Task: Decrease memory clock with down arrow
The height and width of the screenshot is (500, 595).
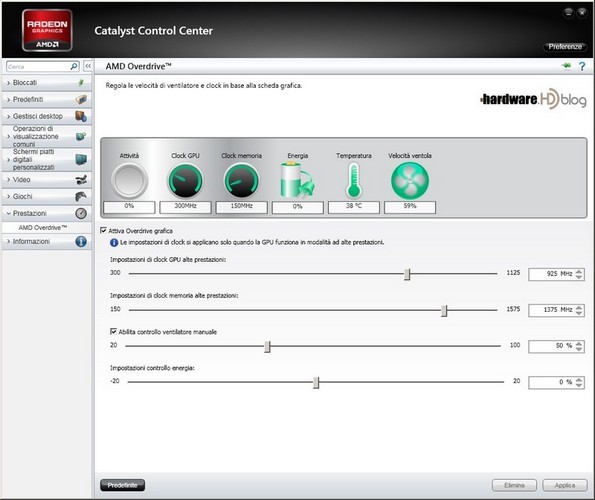Action: coord(579,313)
